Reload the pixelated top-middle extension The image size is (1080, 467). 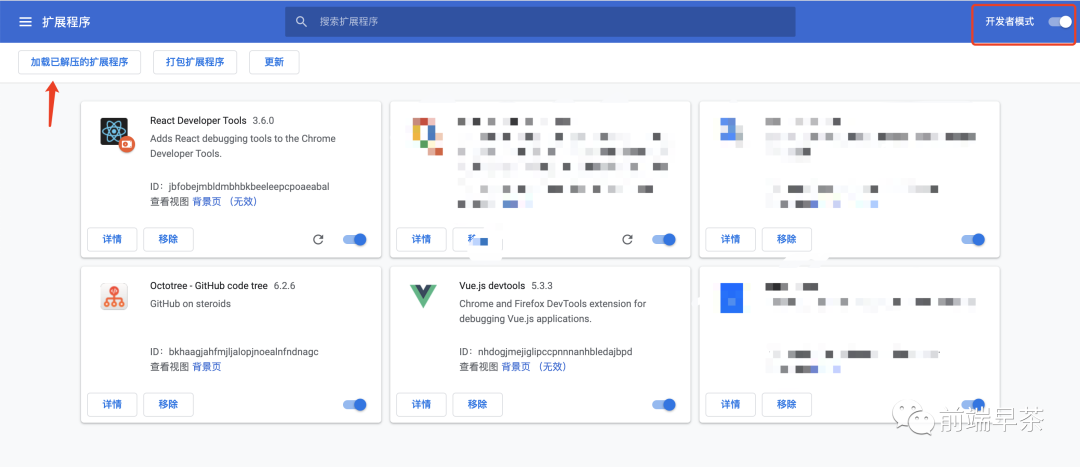coord(627,240)
